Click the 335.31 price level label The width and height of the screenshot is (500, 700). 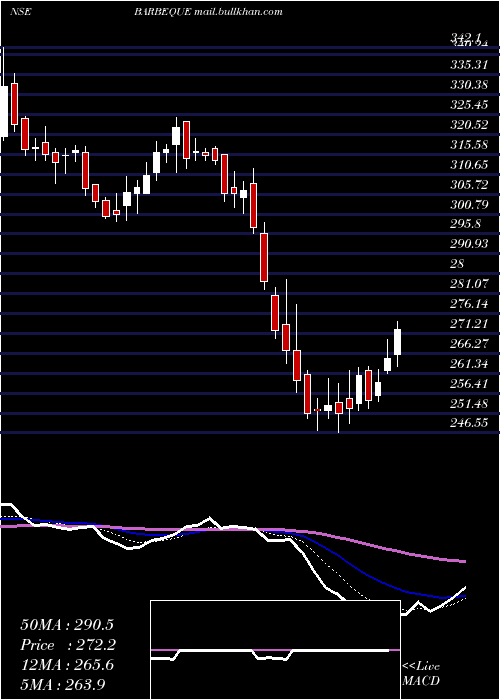(x=469, y=65)
